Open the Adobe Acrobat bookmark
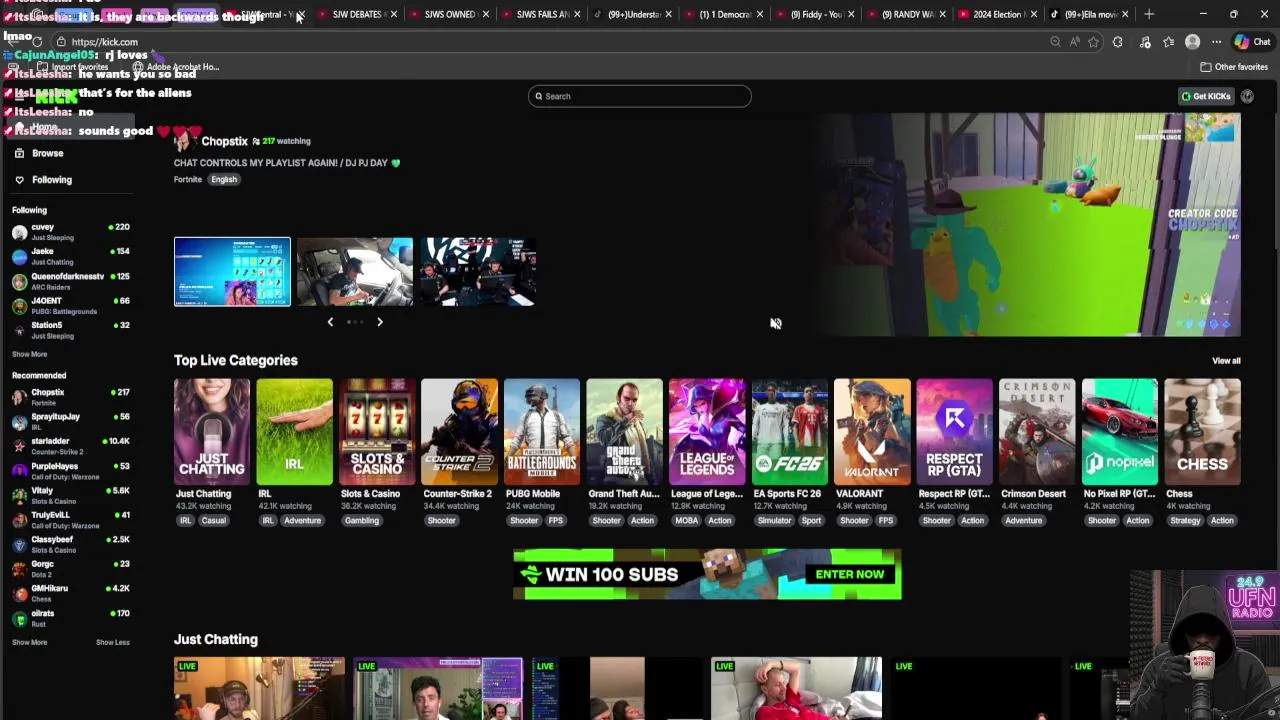This screenshot has width=1280, height=720. click(177, 67)
